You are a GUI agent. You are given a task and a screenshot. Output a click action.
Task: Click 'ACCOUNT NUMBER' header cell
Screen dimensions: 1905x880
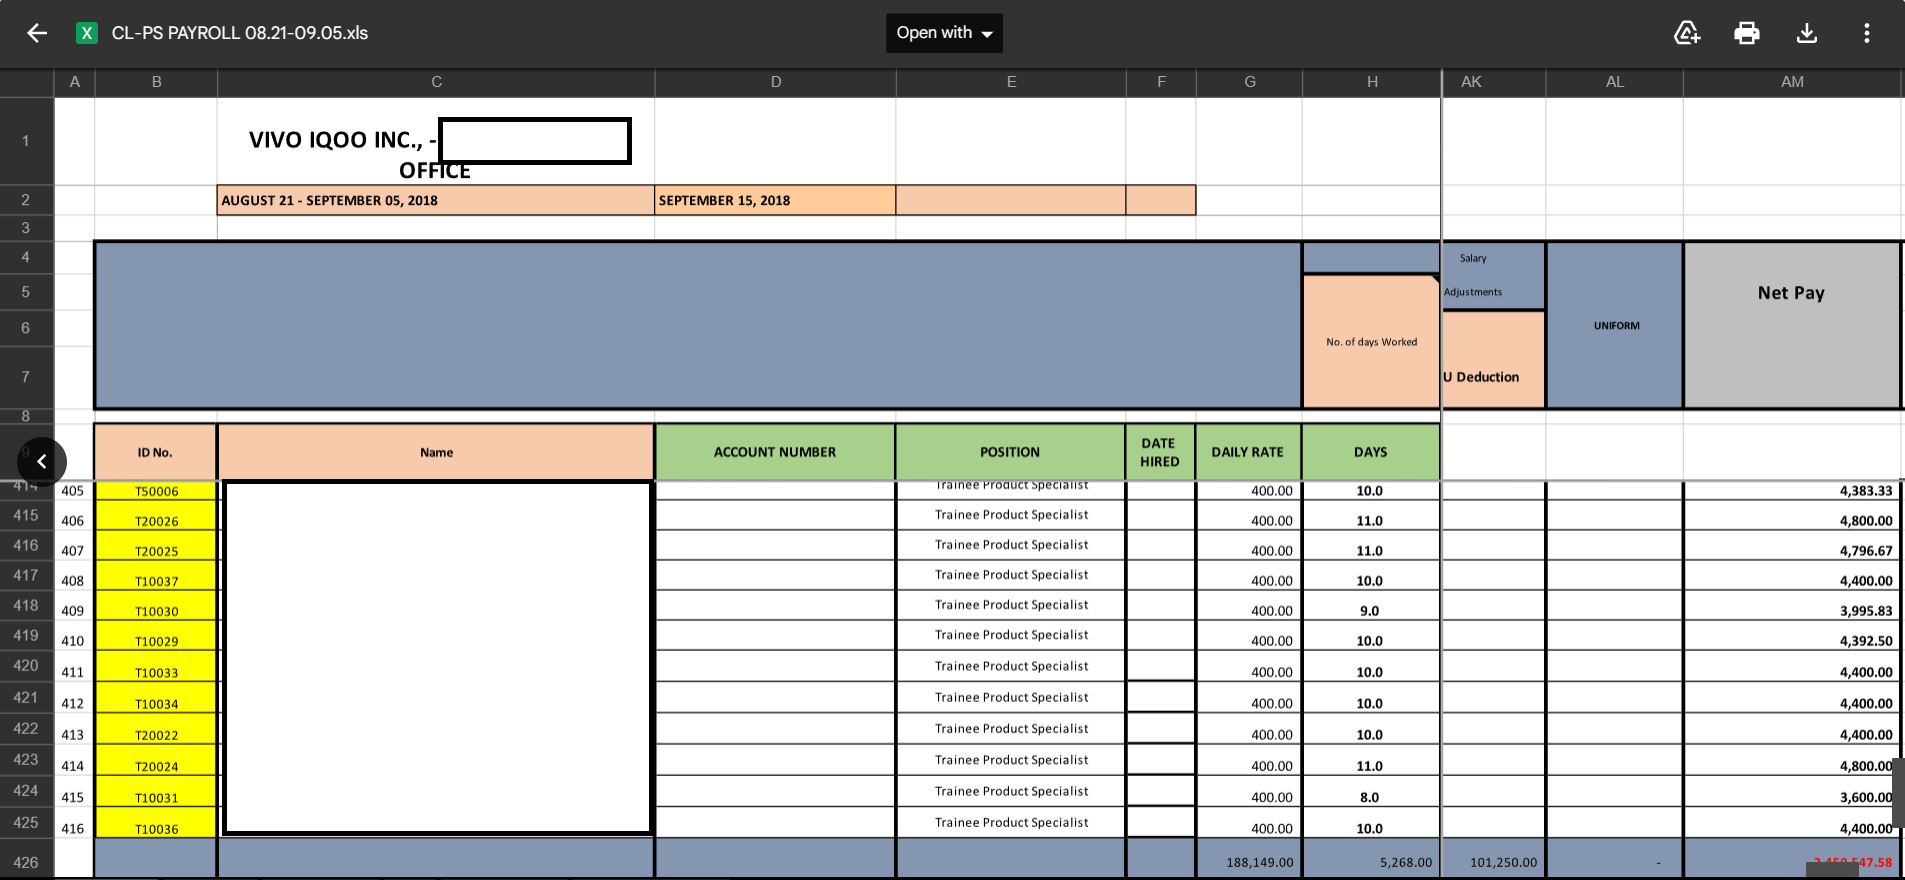click(x=775, y=452)
